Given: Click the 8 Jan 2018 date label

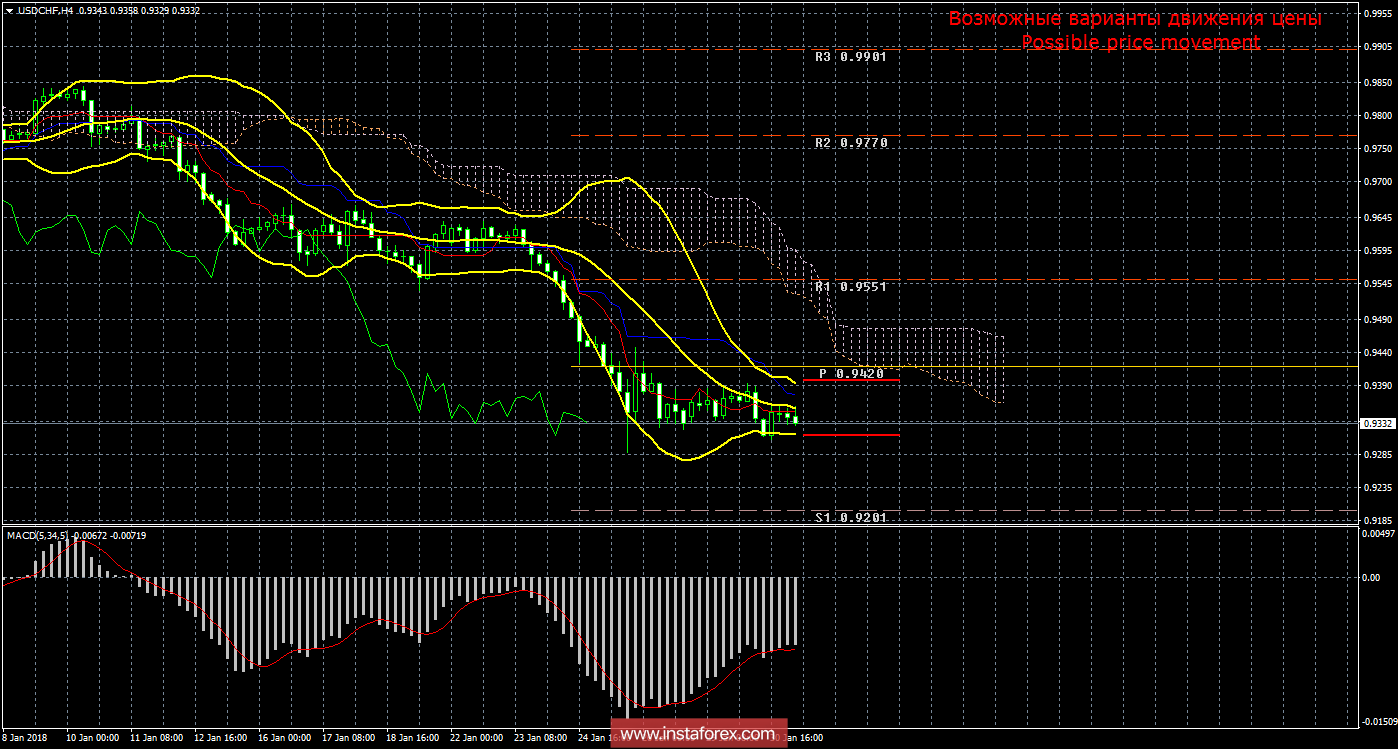Looking at the screenshot, I should (x=25, y=738).
